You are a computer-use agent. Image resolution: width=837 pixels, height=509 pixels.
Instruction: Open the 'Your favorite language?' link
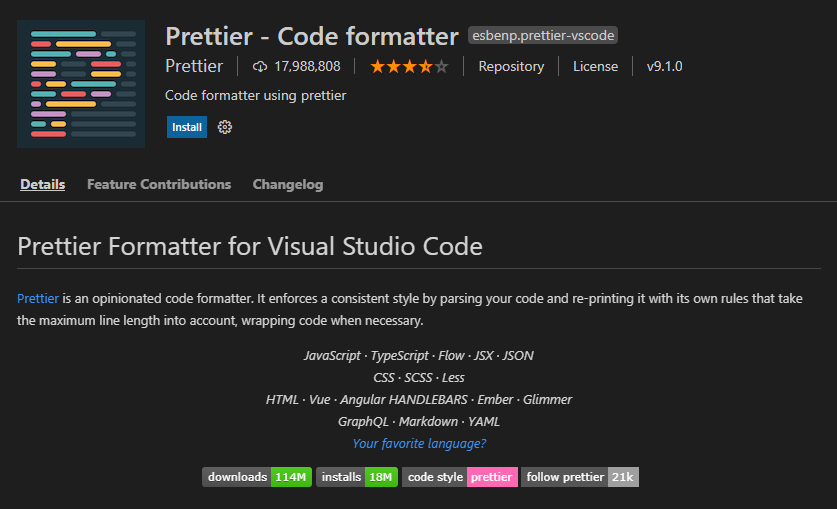click(x=419, y=443)
